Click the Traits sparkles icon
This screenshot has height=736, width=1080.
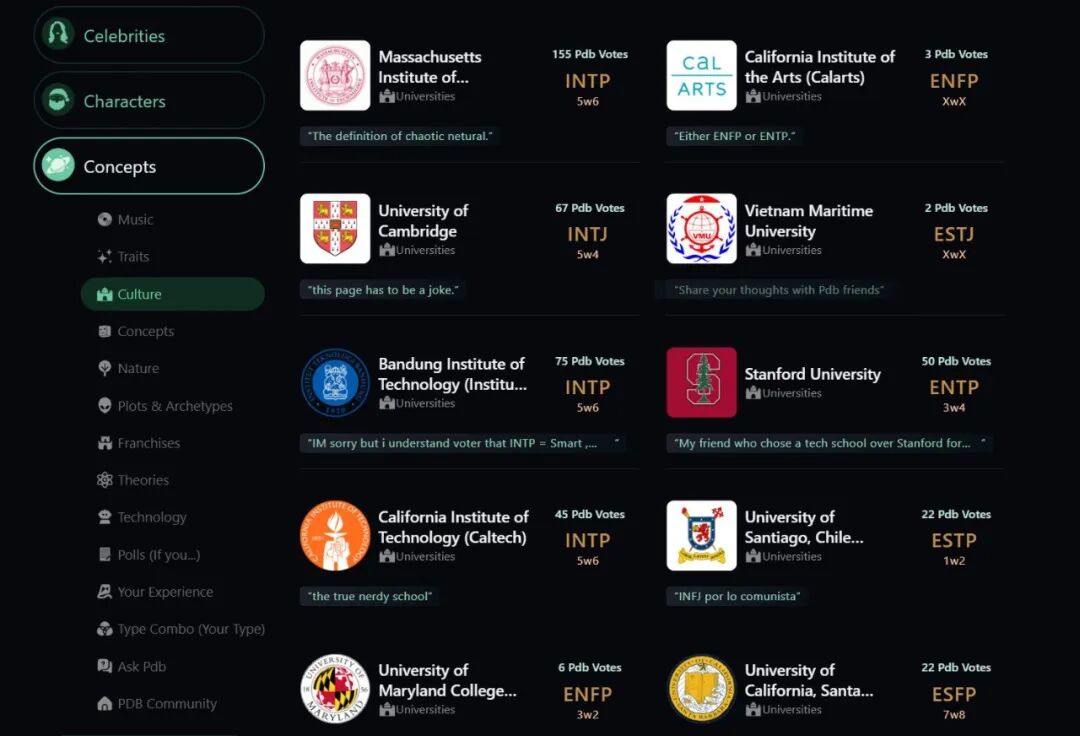pos(104,256)
